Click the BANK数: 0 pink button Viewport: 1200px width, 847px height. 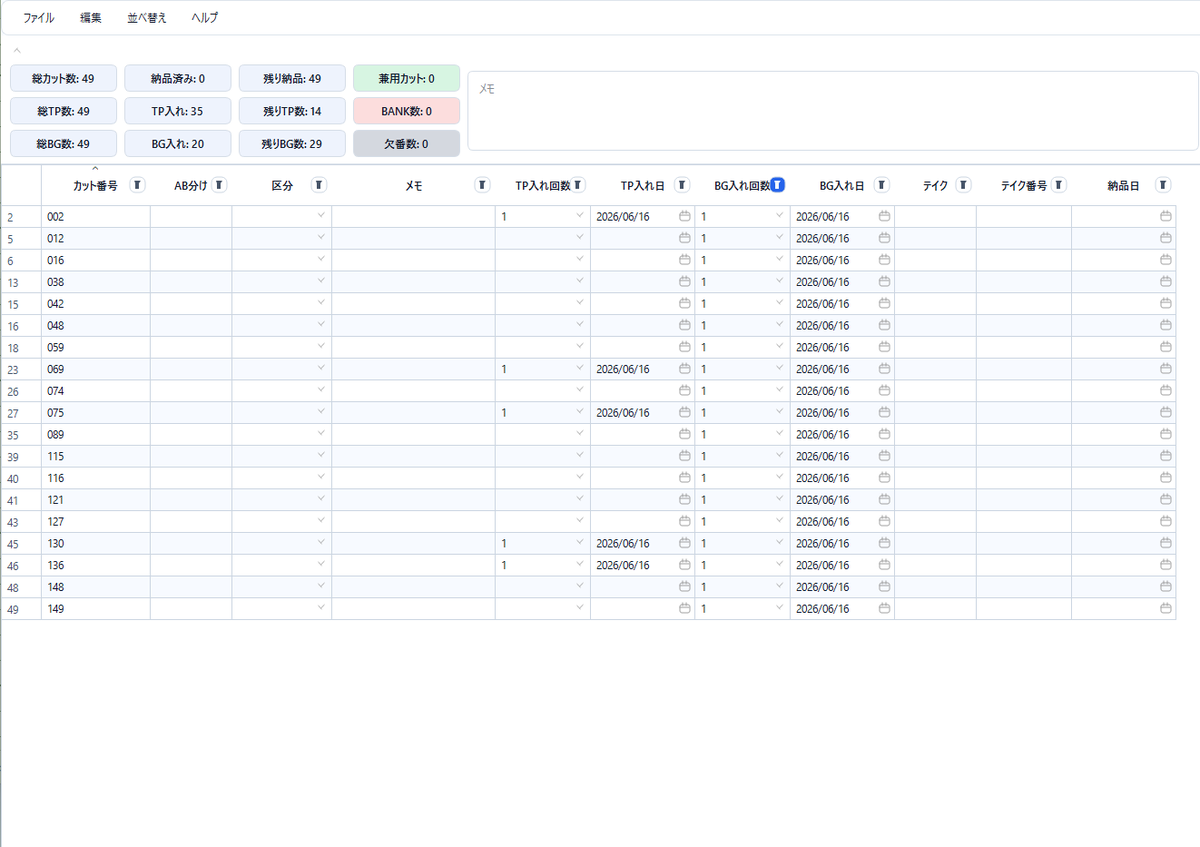pos(407,111)
